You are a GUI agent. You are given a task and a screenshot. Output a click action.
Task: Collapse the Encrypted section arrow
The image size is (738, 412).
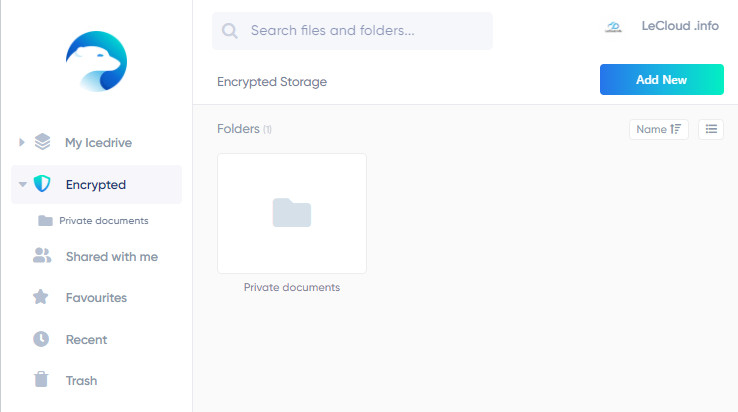click(22, 184)
